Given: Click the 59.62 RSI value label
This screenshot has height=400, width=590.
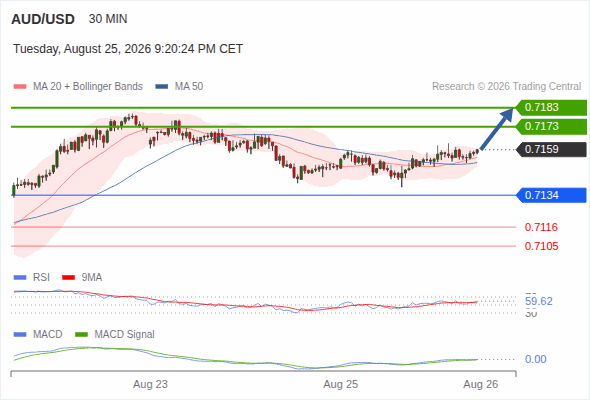Looking at the screenshot, I should point(539,301).
